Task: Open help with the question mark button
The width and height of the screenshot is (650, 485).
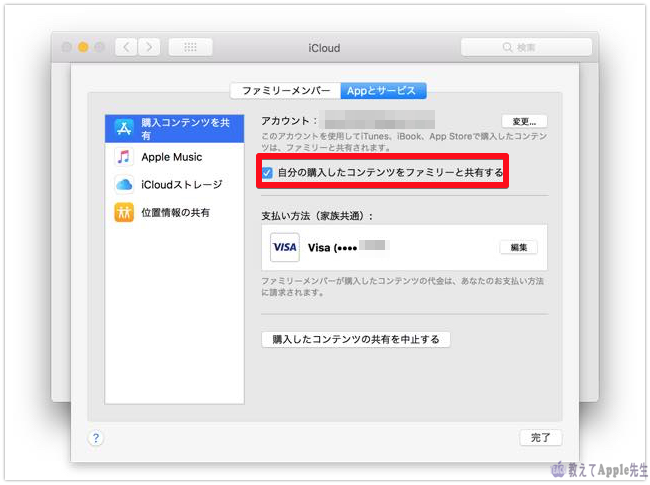Action: pos(96,438)
